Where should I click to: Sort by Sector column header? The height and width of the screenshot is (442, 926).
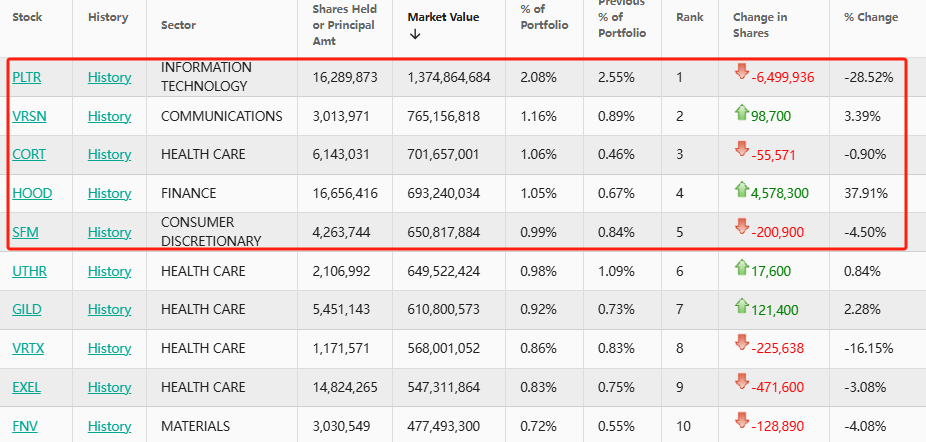[178, 25]
